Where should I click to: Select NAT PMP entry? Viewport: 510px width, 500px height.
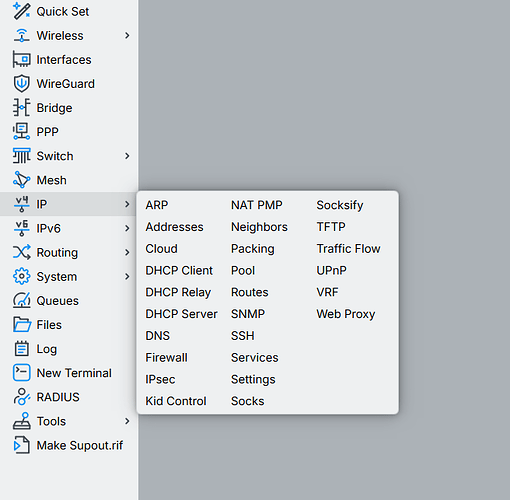[257, 205]
